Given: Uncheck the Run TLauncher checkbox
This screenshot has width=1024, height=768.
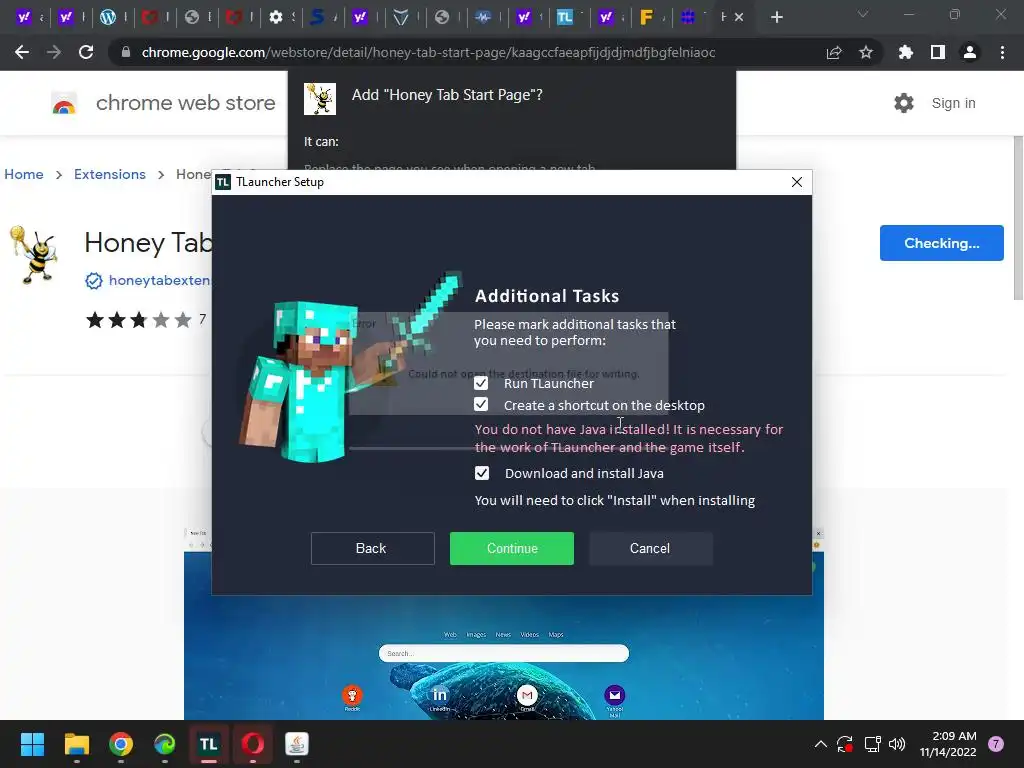Looking at the screenshot, I should click(x=481, y=383).
